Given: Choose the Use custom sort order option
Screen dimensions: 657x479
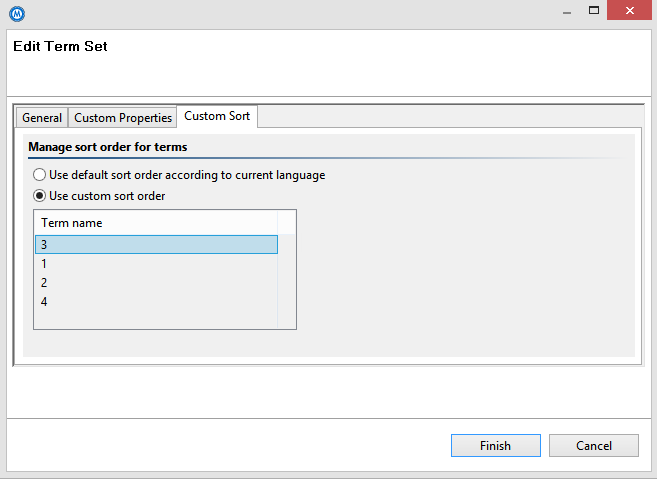Looking at the screenshot, I should click(39, 196).
